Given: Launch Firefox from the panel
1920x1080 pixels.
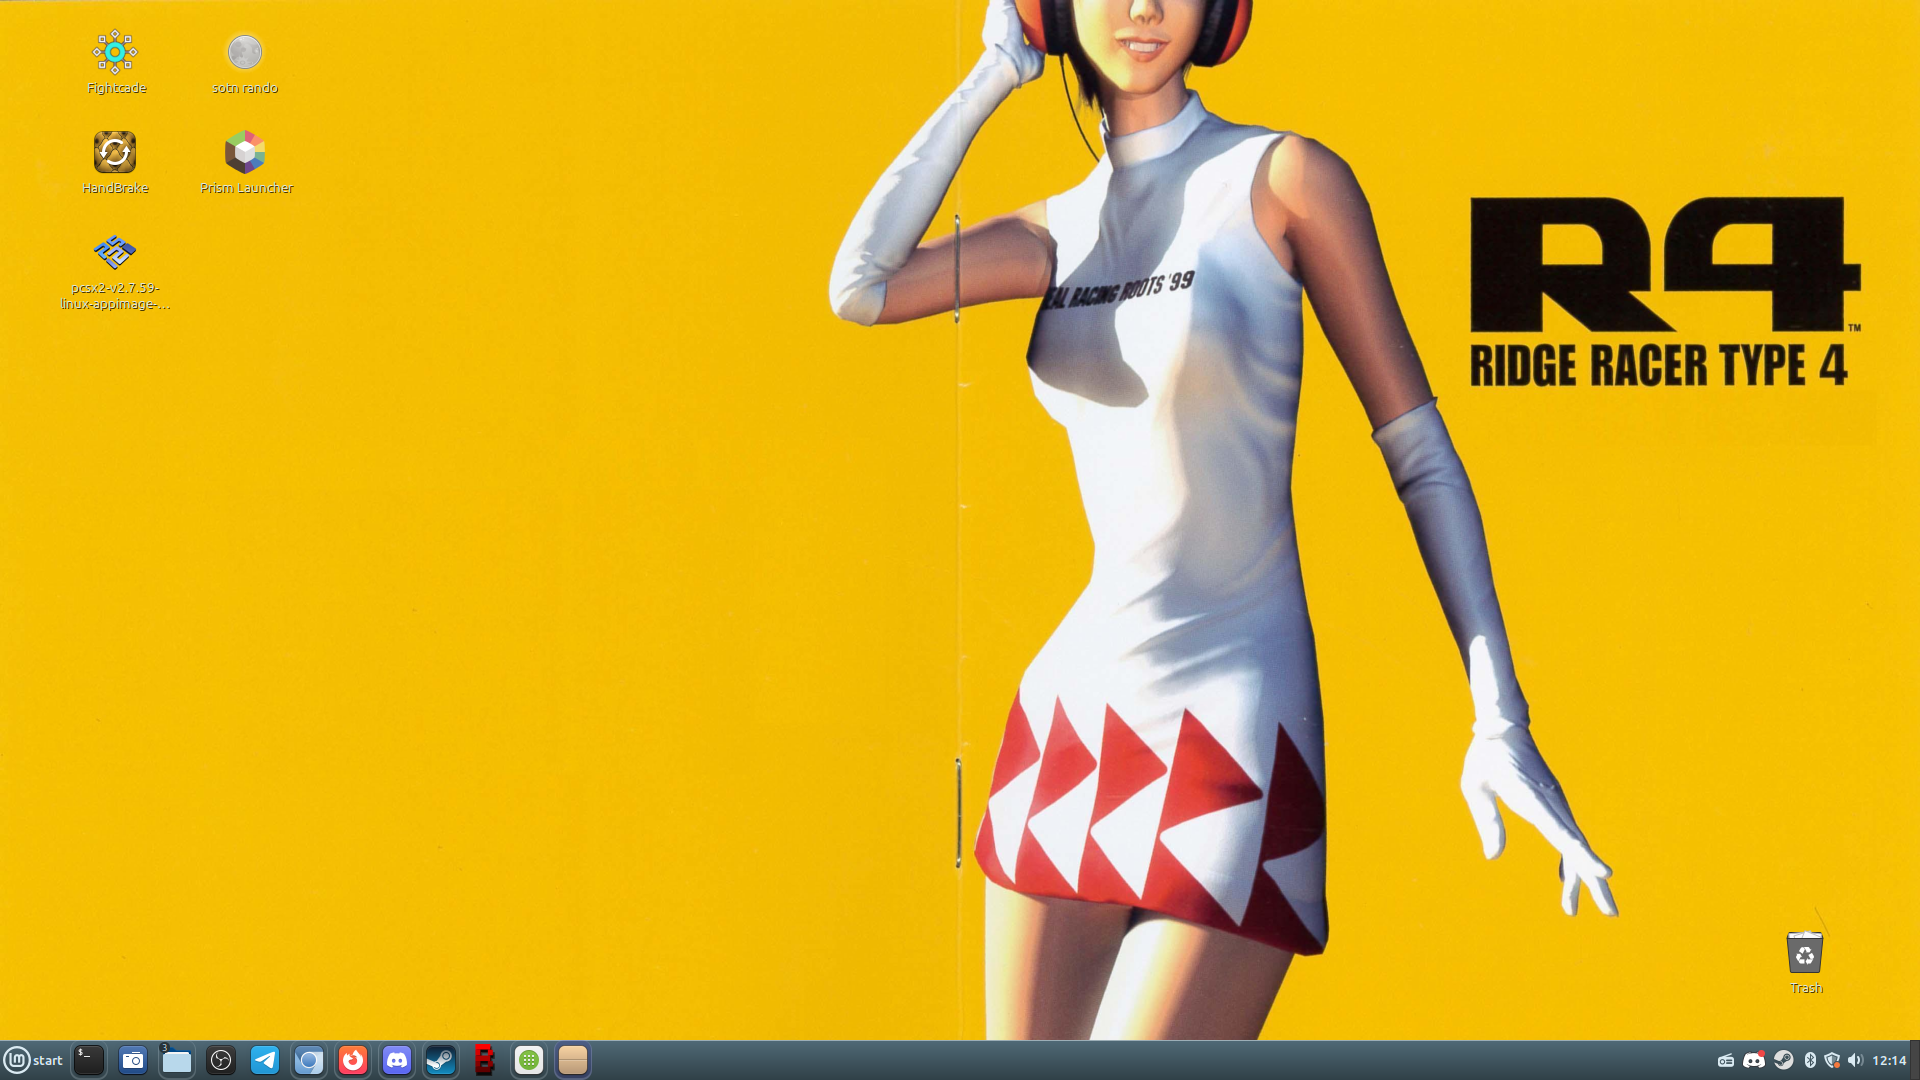Looking at the screenshot, I should [x=353, y=1060].
